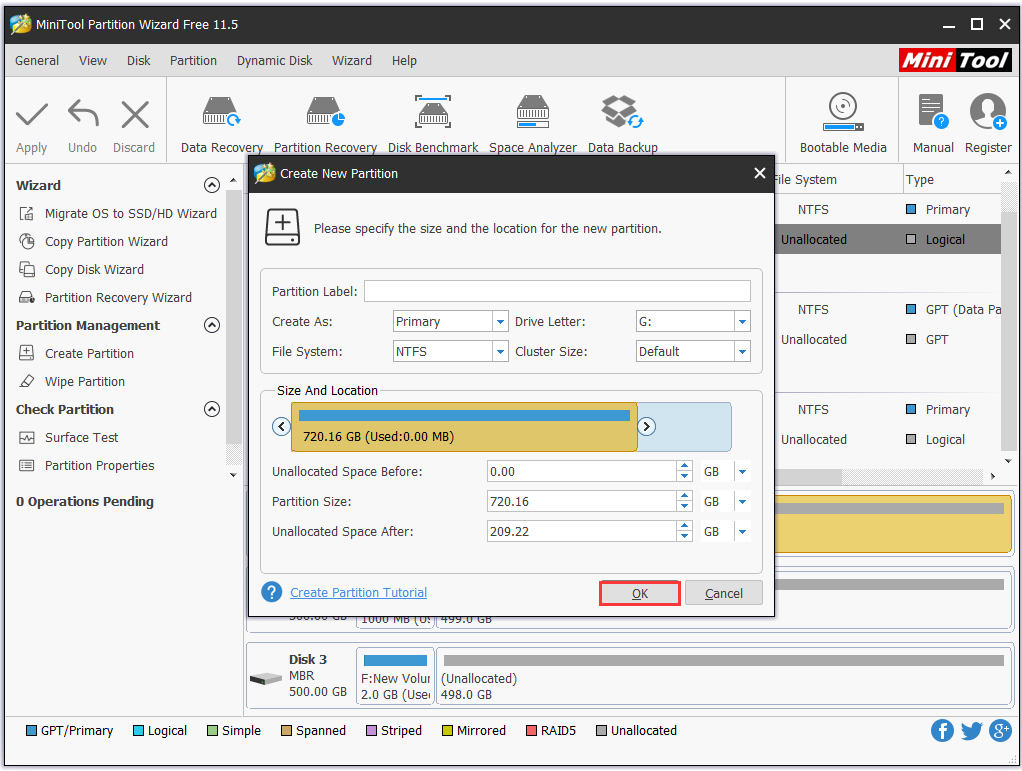
Task: Collapse the Check Partition section
Action: 212,409
